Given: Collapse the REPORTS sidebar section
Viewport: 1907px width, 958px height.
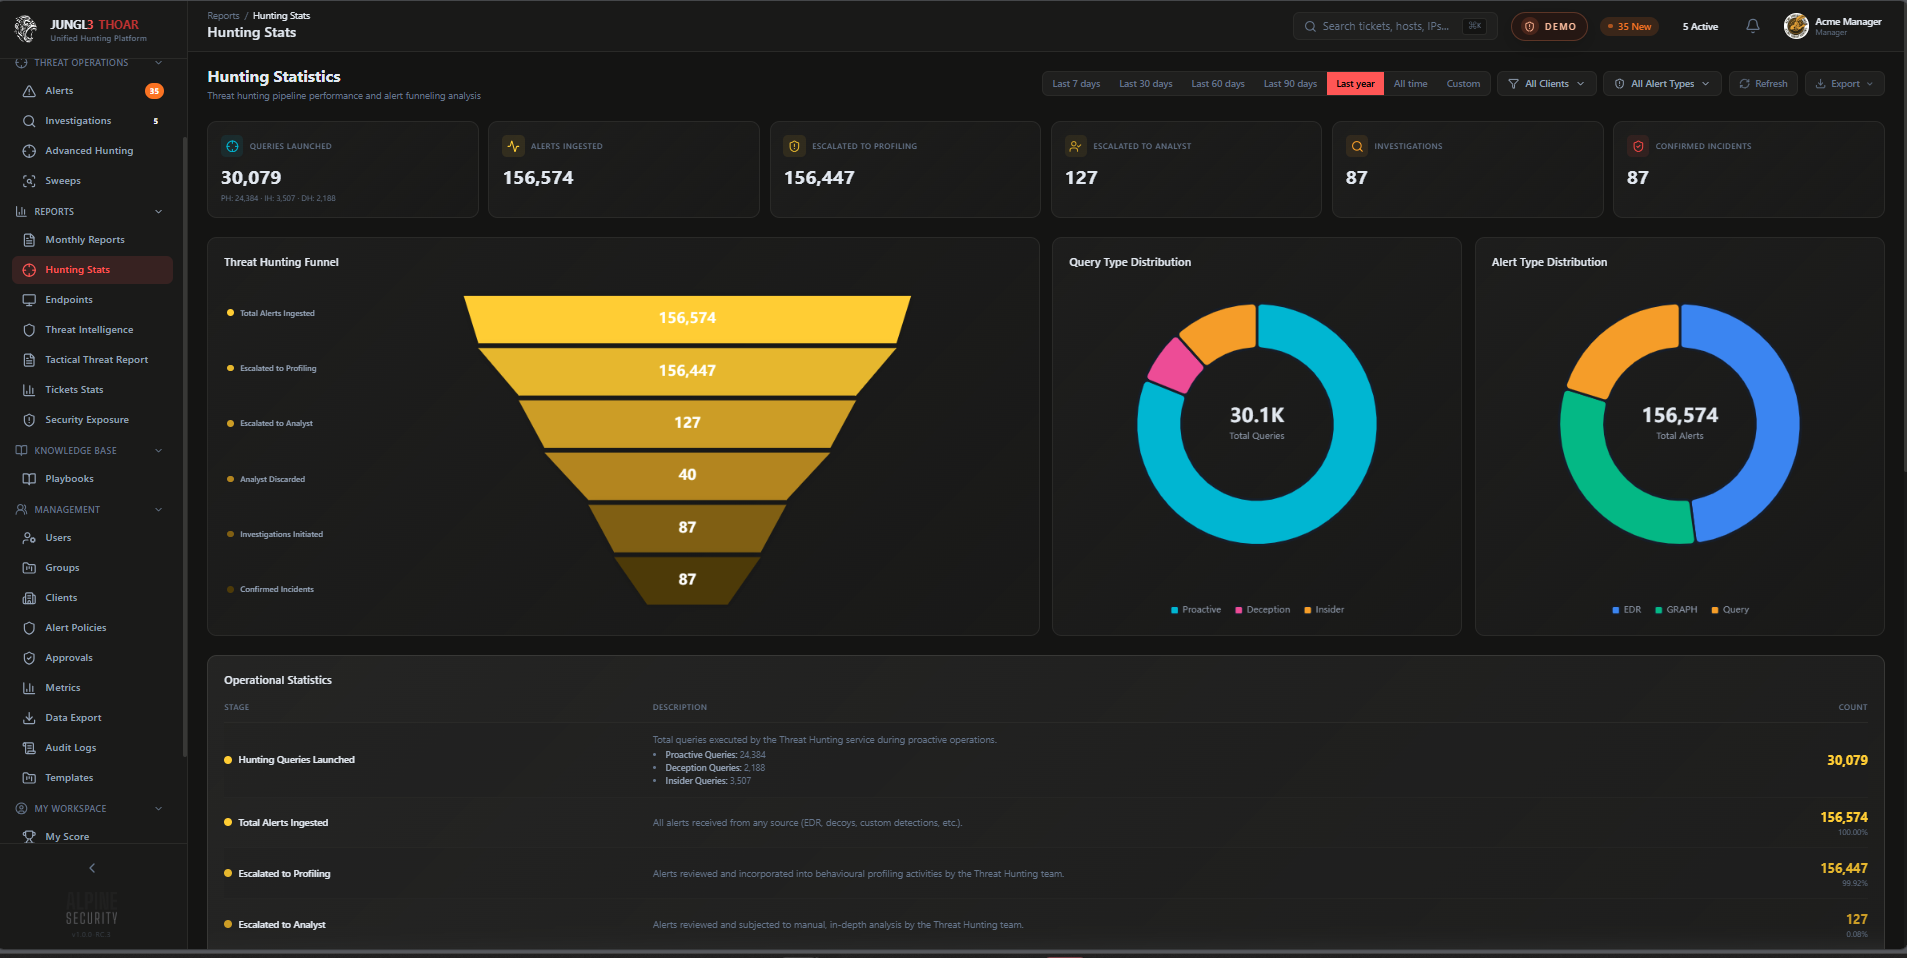Looking at the screenshot, I should pos(158,212).
